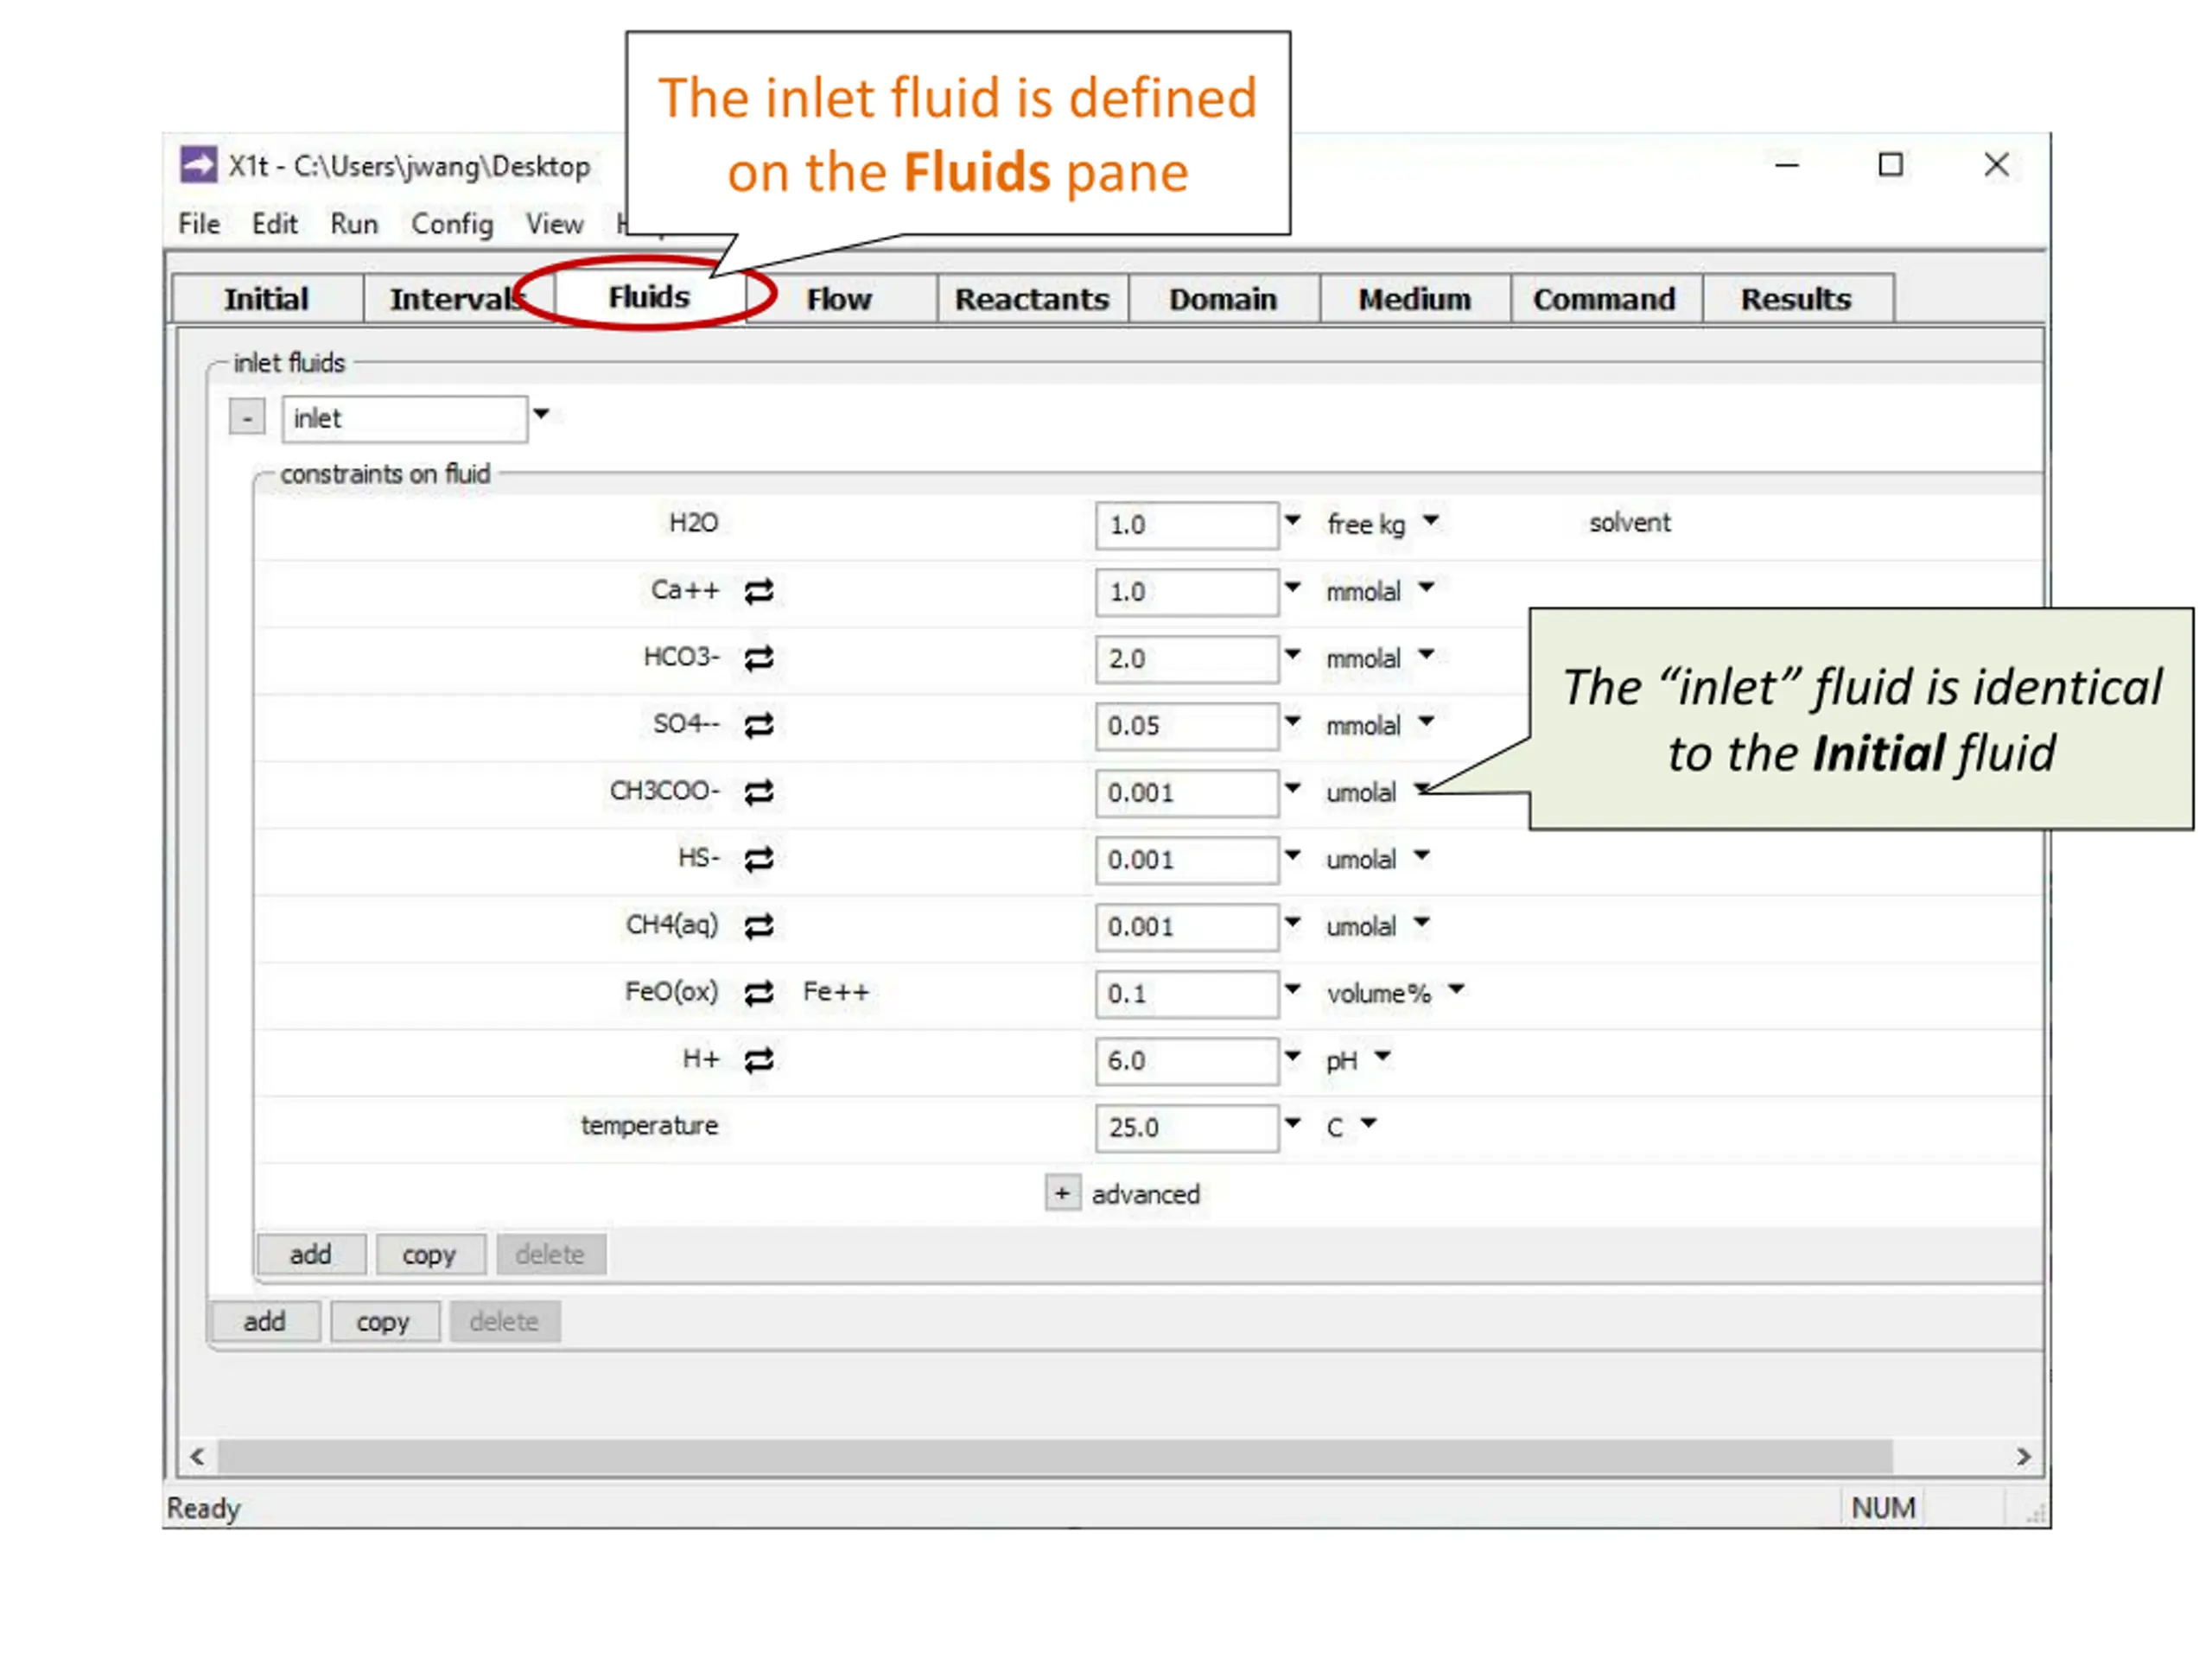This screenshot has height=1659, width=2212.
Task: Switch to the Command tab
Action: click(1605, 299)
